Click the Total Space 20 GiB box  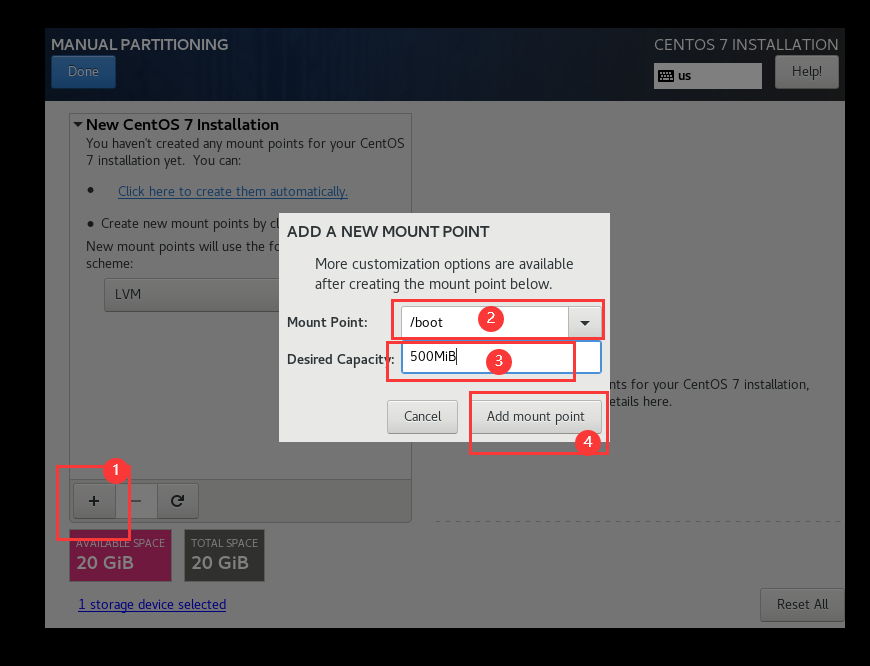(224, 555)
